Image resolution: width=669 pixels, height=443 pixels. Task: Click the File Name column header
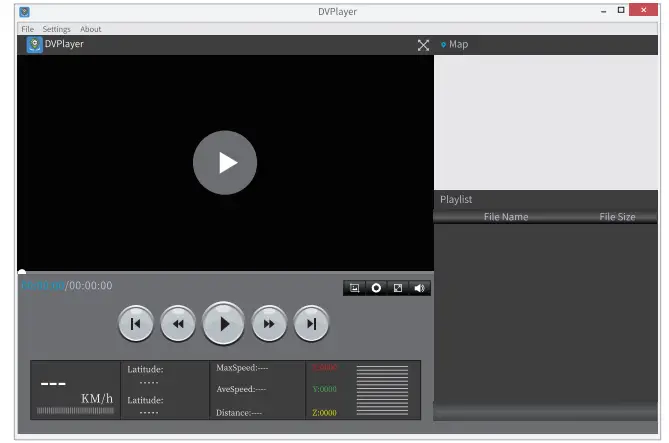click(x=506, y=217)
